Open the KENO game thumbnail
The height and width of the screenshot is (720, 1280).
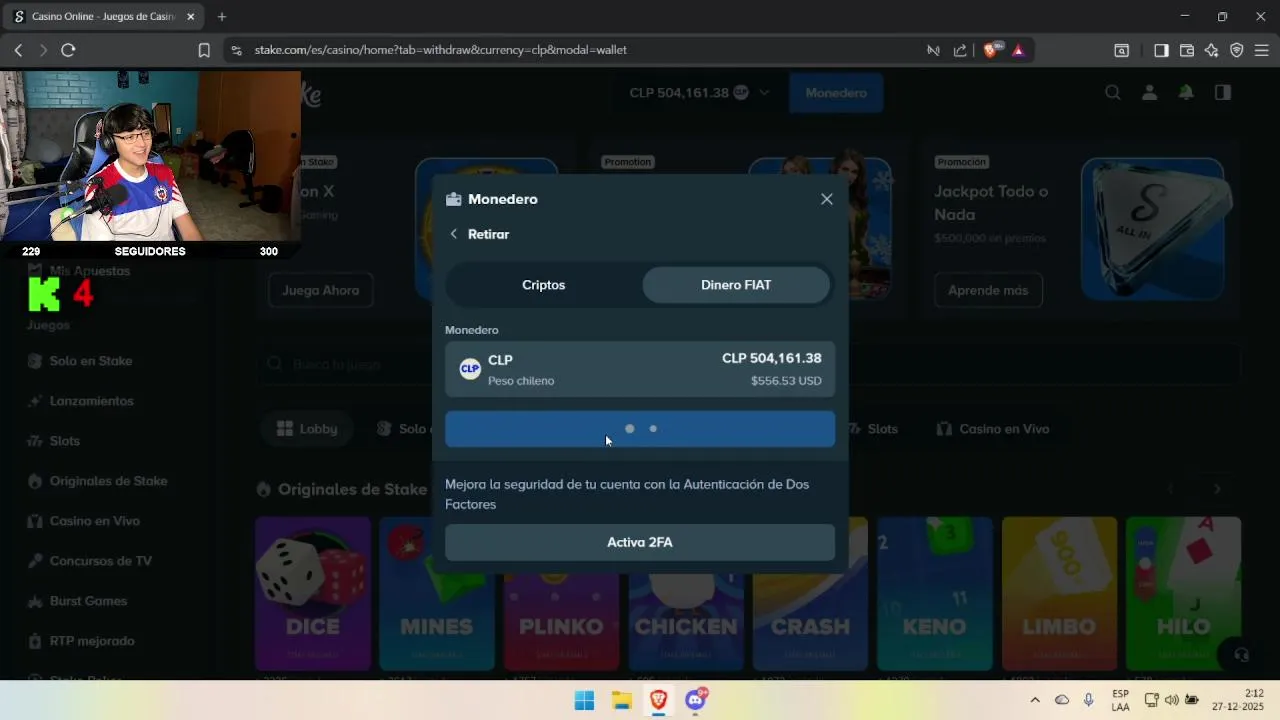tap(935, 593)
